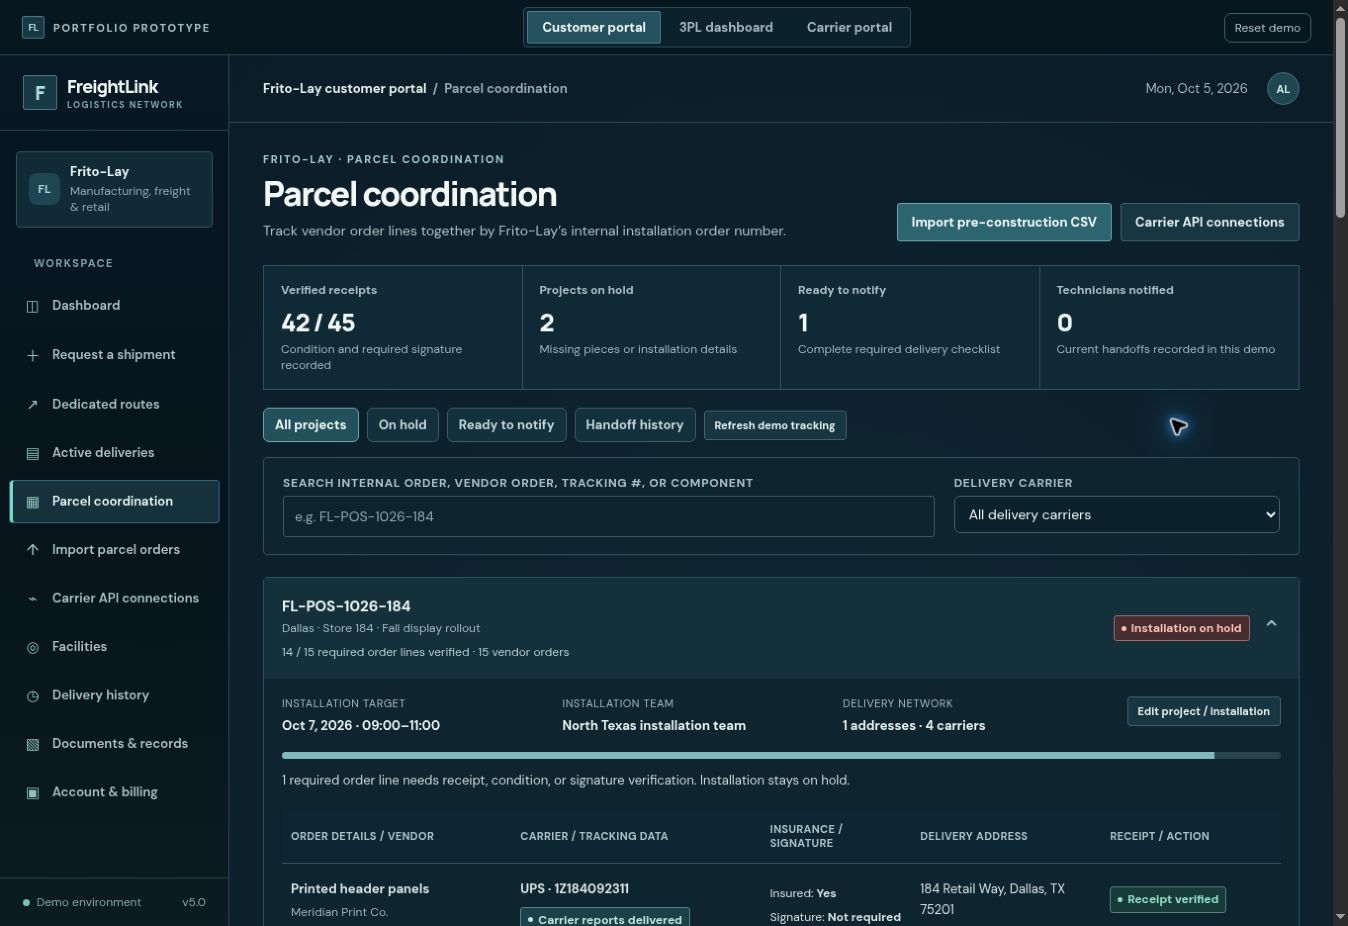The image size is (1348, 926).
Task: Click the Dashboard sidebar icon
Action: [x=33, y=306]
